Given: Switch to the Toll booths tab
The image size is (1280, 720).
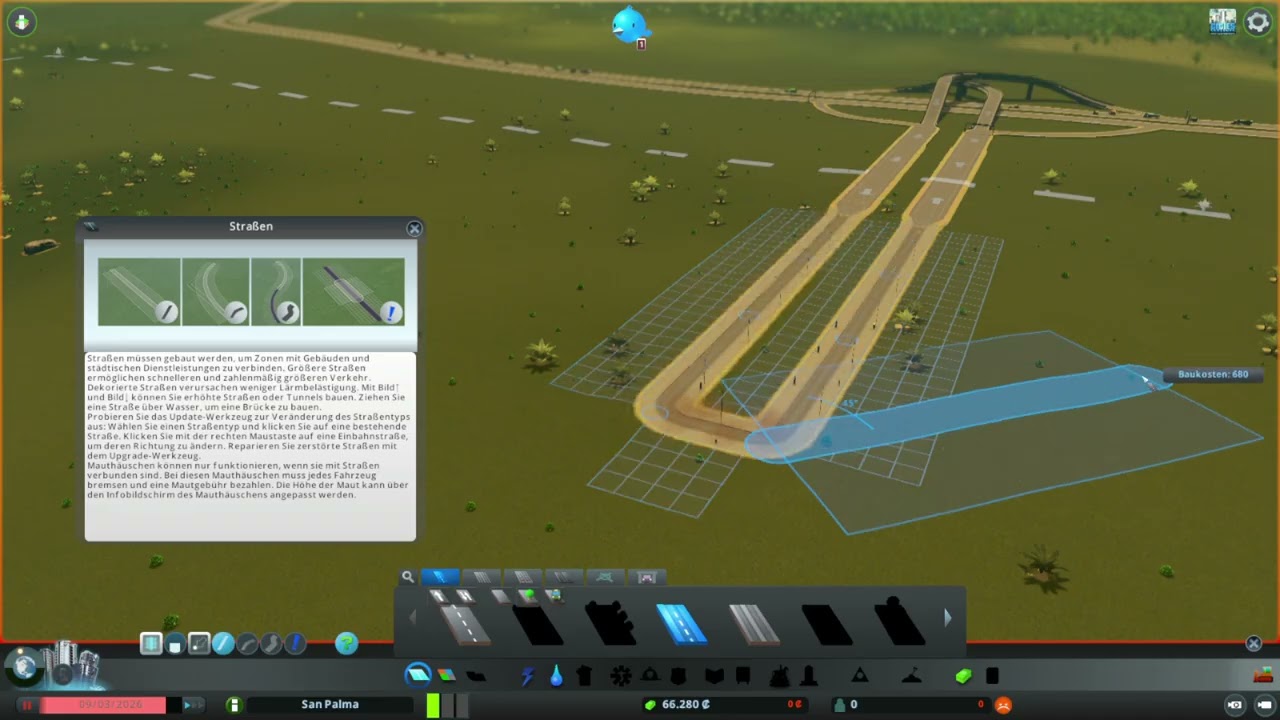Looking at the screenshot, I should click(646, 577).
